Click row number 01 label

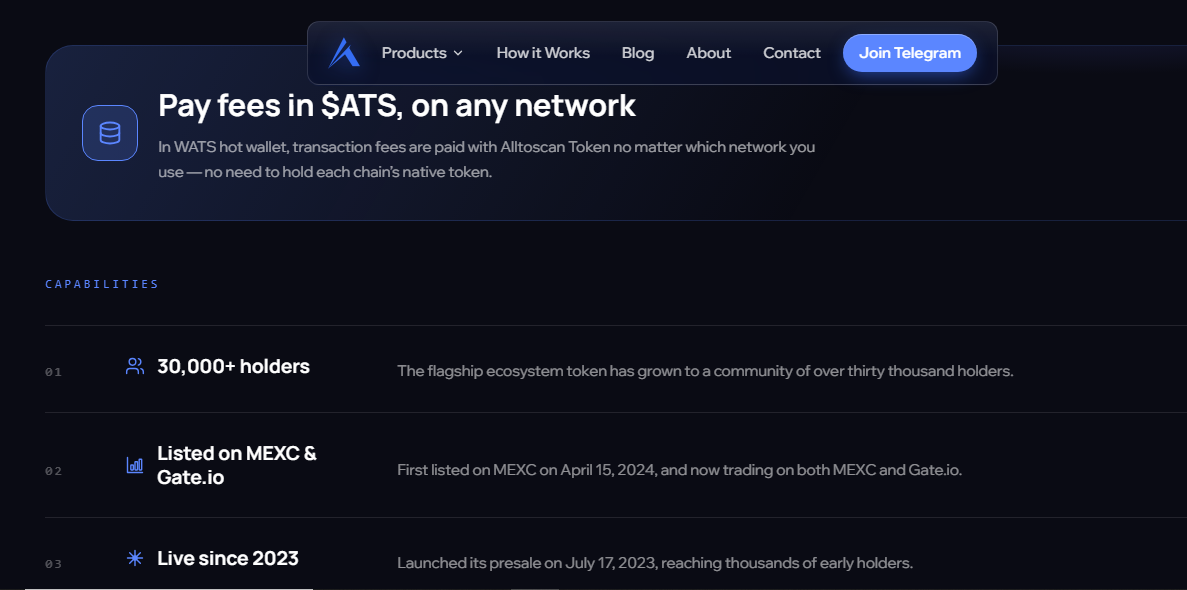[53, 372]
